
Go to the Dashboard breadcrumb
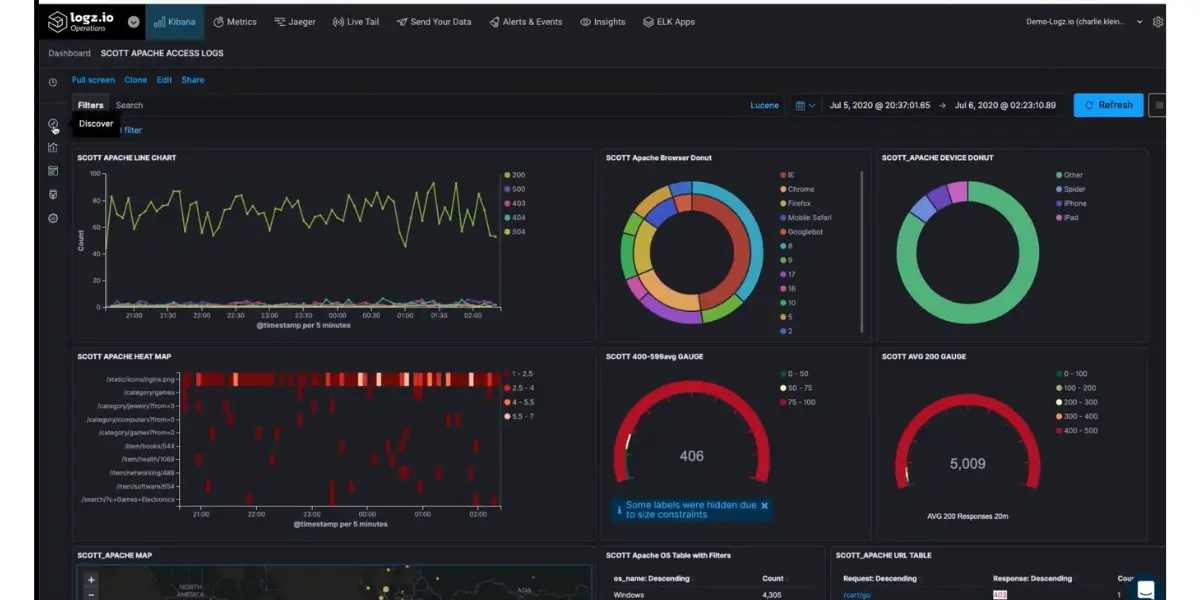pyautogui.click(x=69, y=53)
